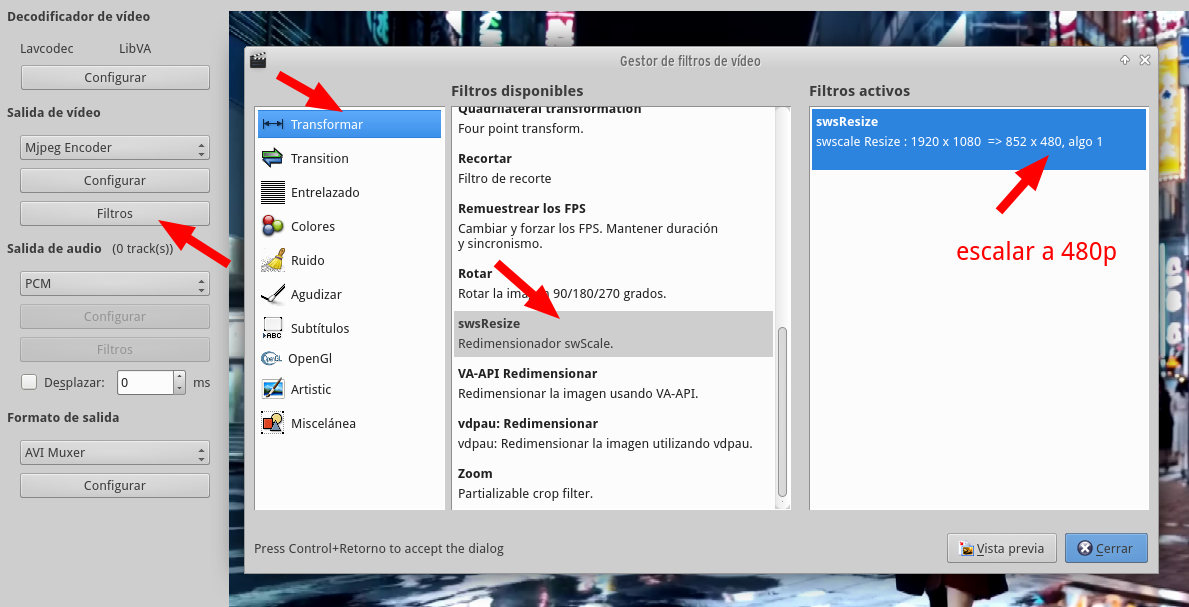The width and height of the screenshot is (1189, 607).
Task: Click the Vista previa button
Action: [x=1001, y=548]
